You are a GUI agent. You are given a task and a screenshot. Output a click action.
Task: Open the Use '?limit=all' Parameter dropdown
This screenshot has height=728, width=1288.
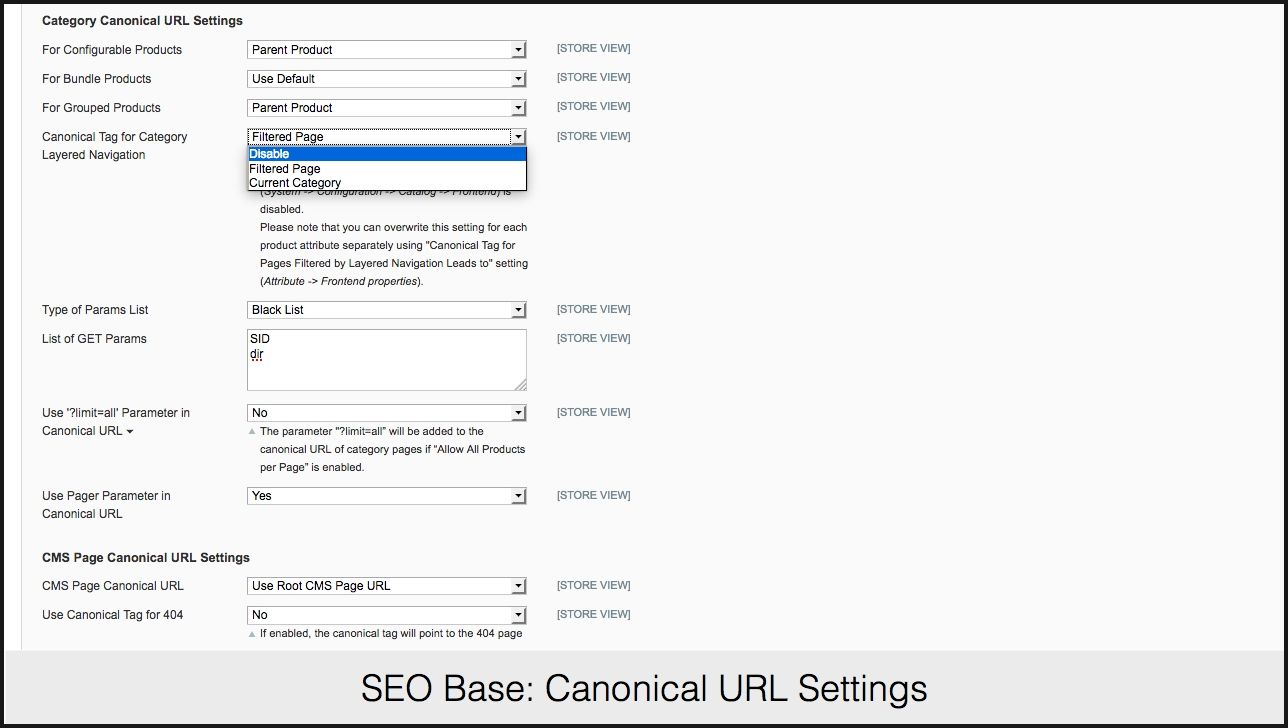[x=386, y=413]
